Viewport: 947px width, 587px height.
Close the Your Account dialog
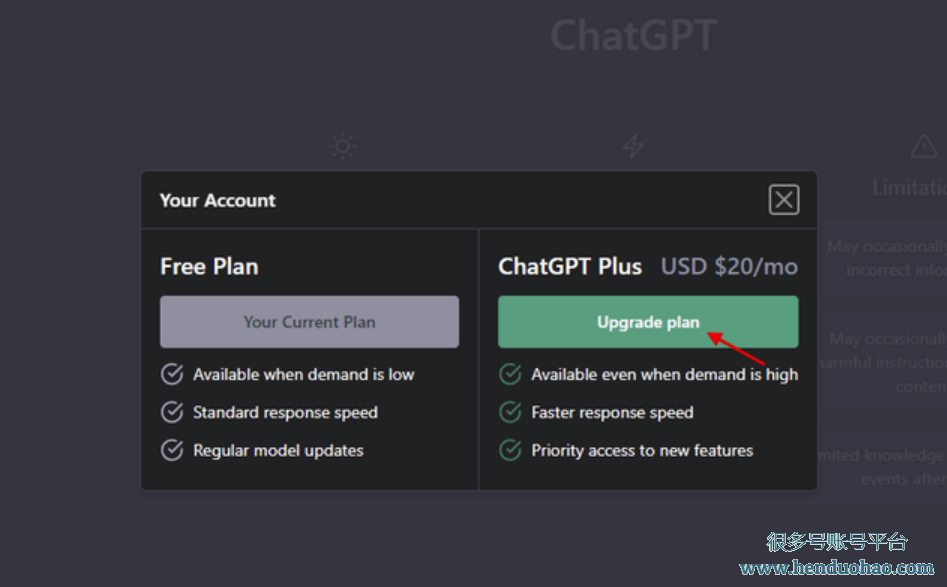coord(784,200)
